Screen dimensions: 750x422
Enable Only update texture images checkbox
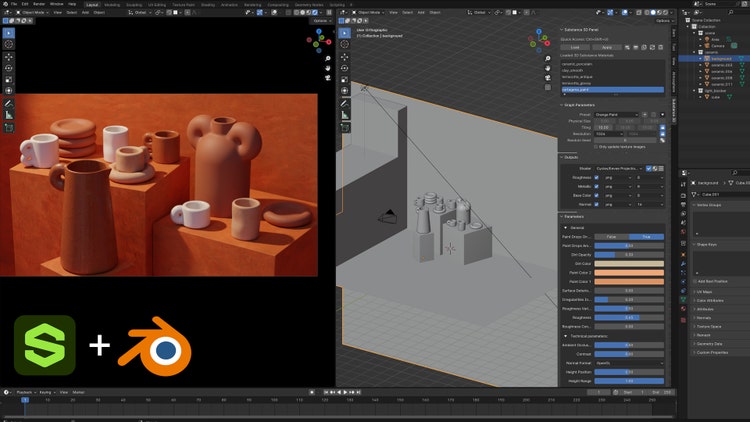(x=596, y=147)
